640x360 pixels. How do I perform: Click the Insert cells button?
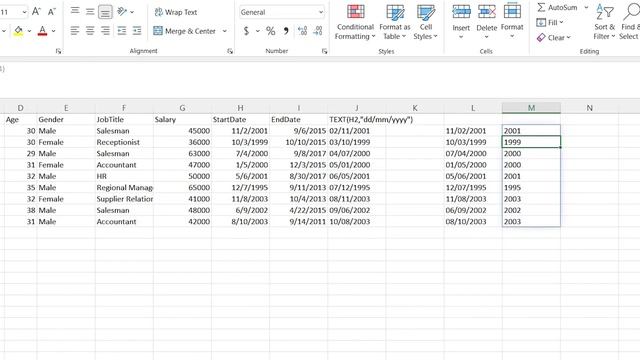pos(461,21)
